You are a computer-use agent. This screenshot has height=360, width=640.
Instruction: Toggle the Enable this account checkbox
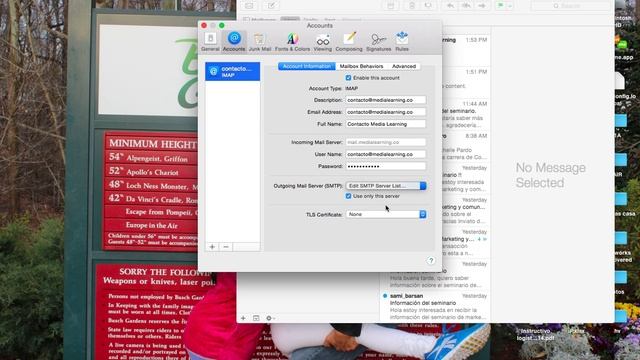pyautogui.click(x=348, y=78)
